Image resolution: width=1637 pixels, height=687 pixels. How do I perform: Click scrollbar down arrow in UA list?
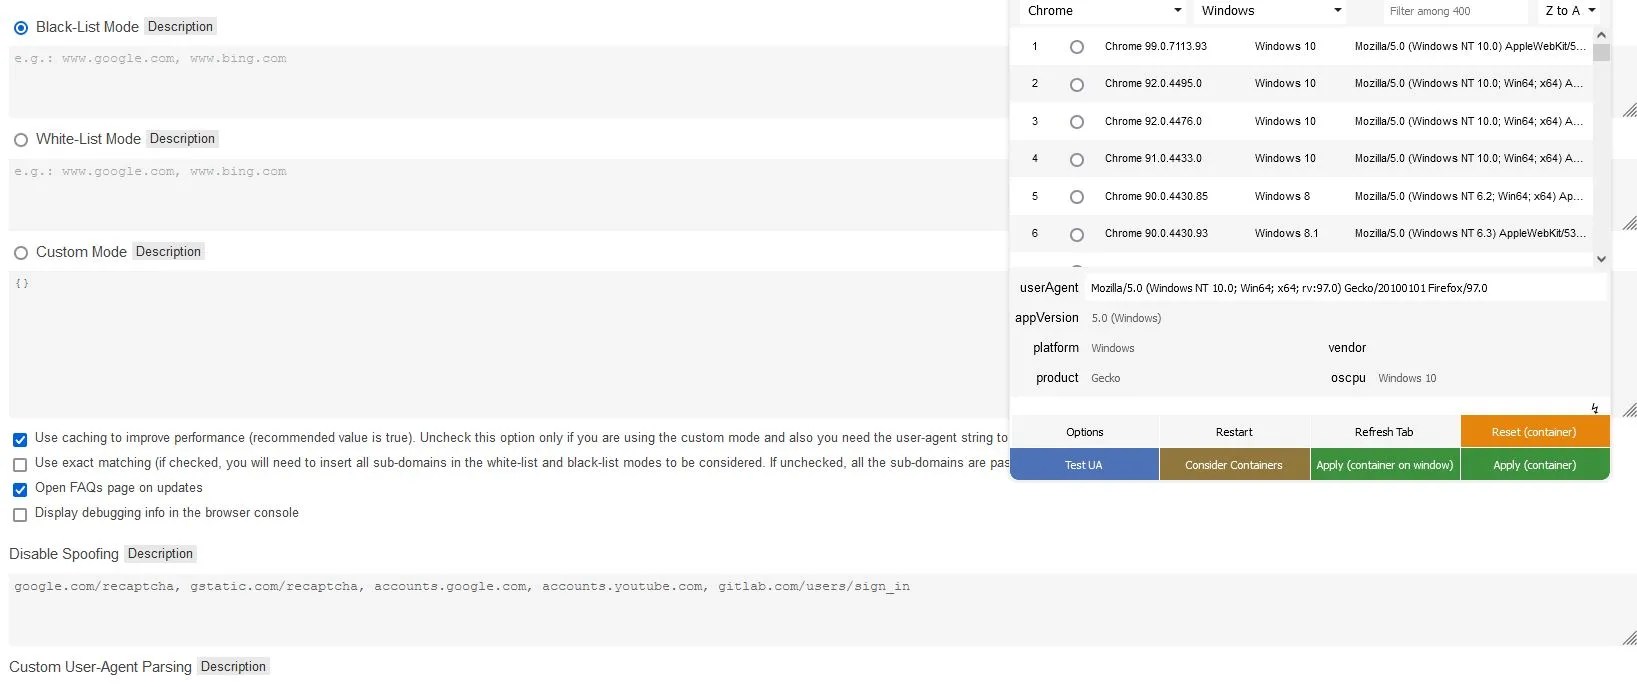pyautogui.click(x=1601, y=259)
